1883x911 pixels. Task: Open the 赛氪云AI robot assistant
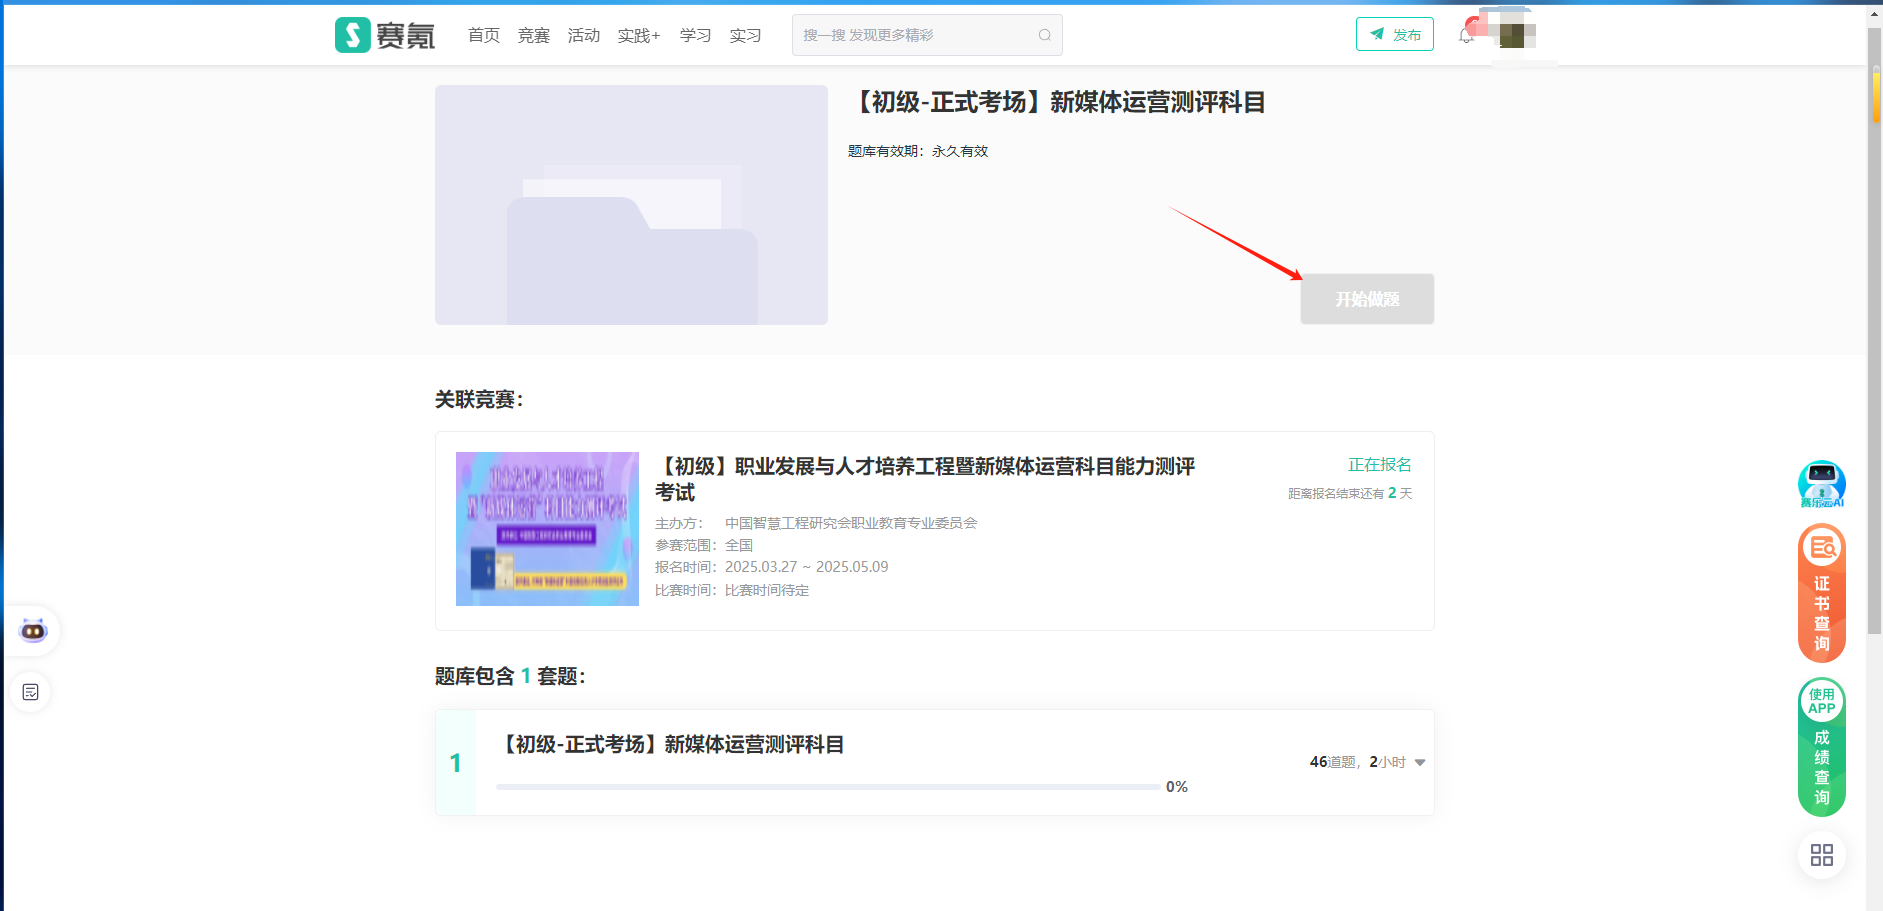click(x=1821, y=484)
